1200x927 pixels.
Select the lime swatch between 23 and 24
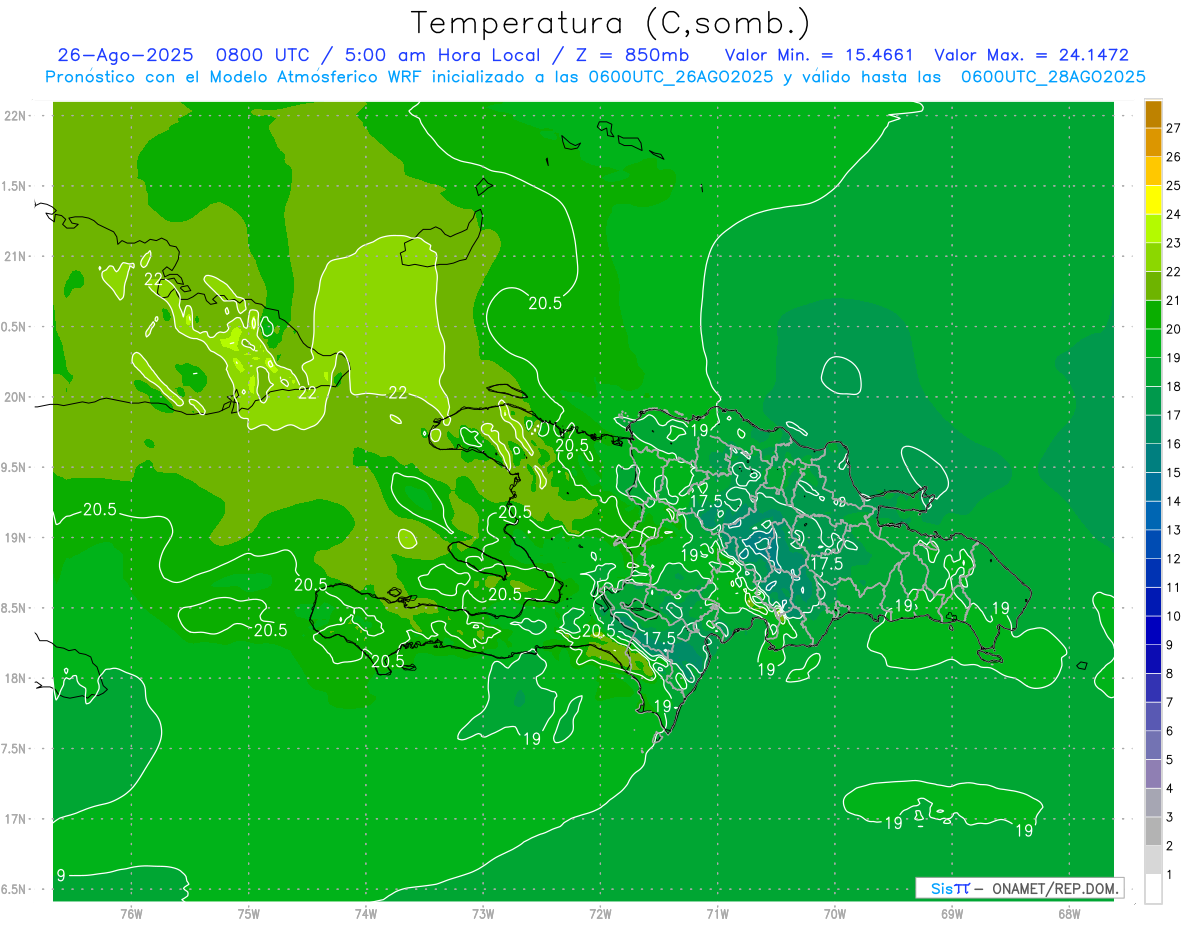tap(1153, 229)
